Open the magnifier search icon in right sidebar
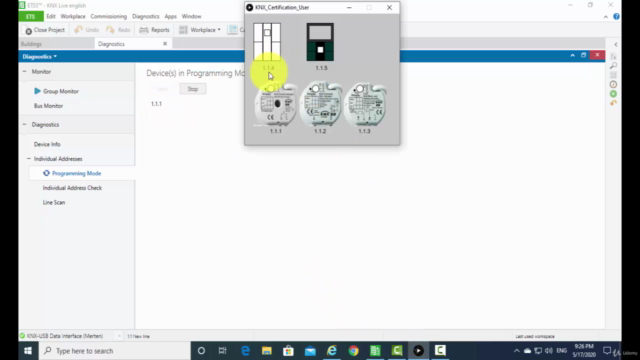This screenshot has height=360, width=640. [x=613, y=65]
